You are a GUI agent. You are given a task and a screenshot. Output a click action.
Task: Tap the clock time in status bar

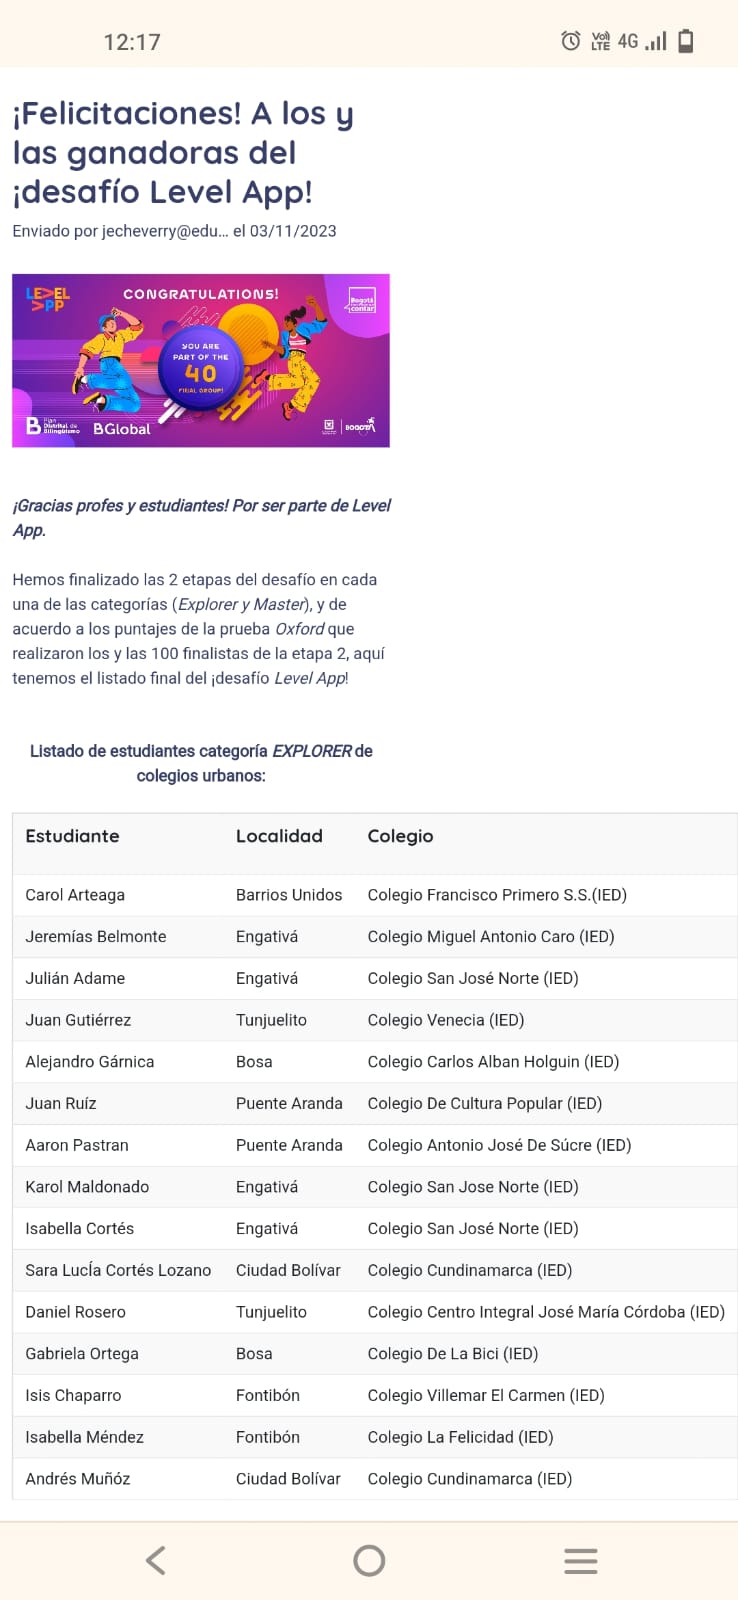[132, 42]
